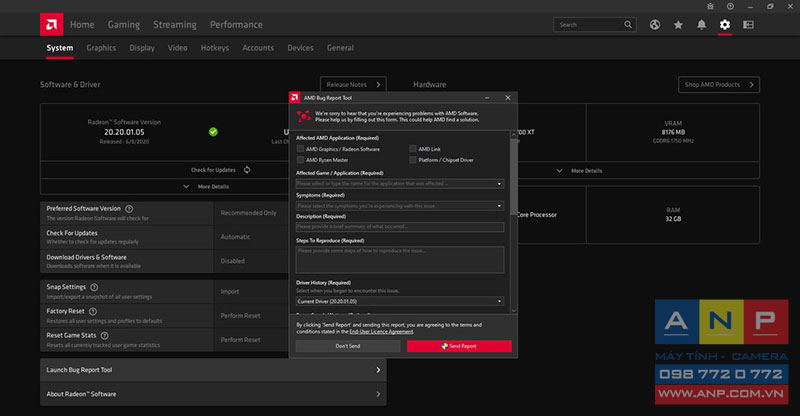The height and width of the screenshot is (416, 800).
Task: Open help icon for Reset Game Stats
Action: [x=104, y=336]
